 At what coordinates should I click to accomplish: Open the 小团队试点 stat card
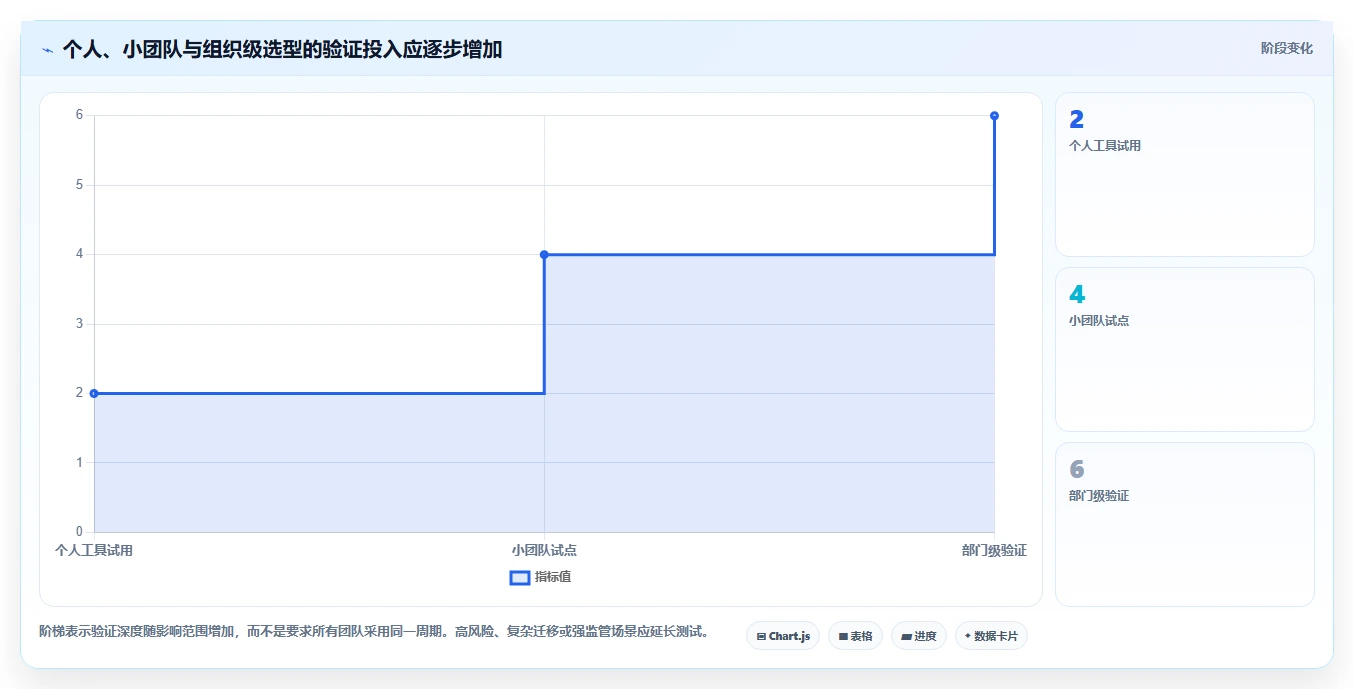(1184, 349)
